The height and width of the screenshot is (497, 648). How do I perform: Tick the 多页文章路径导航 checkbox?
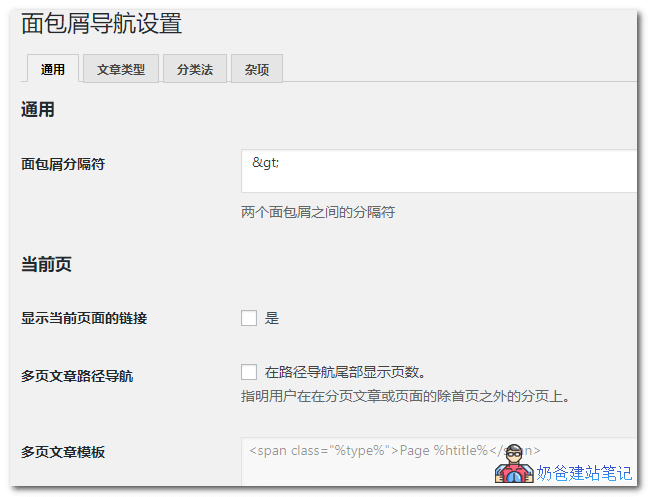coord(249,372)
